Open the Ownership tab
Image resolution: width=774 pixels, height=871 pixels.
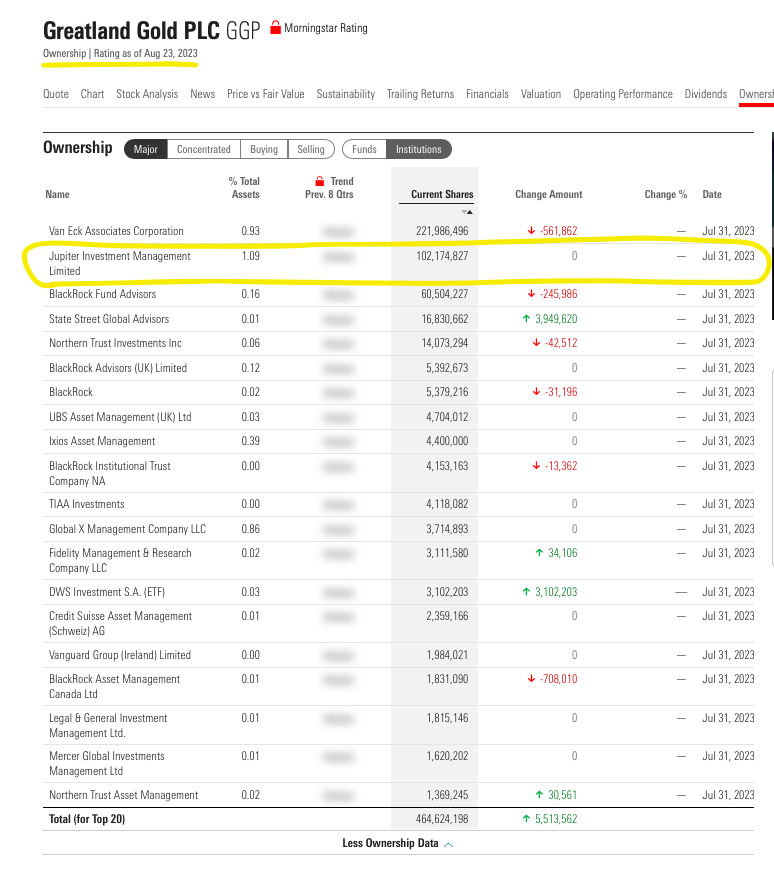tap(756, 94)
